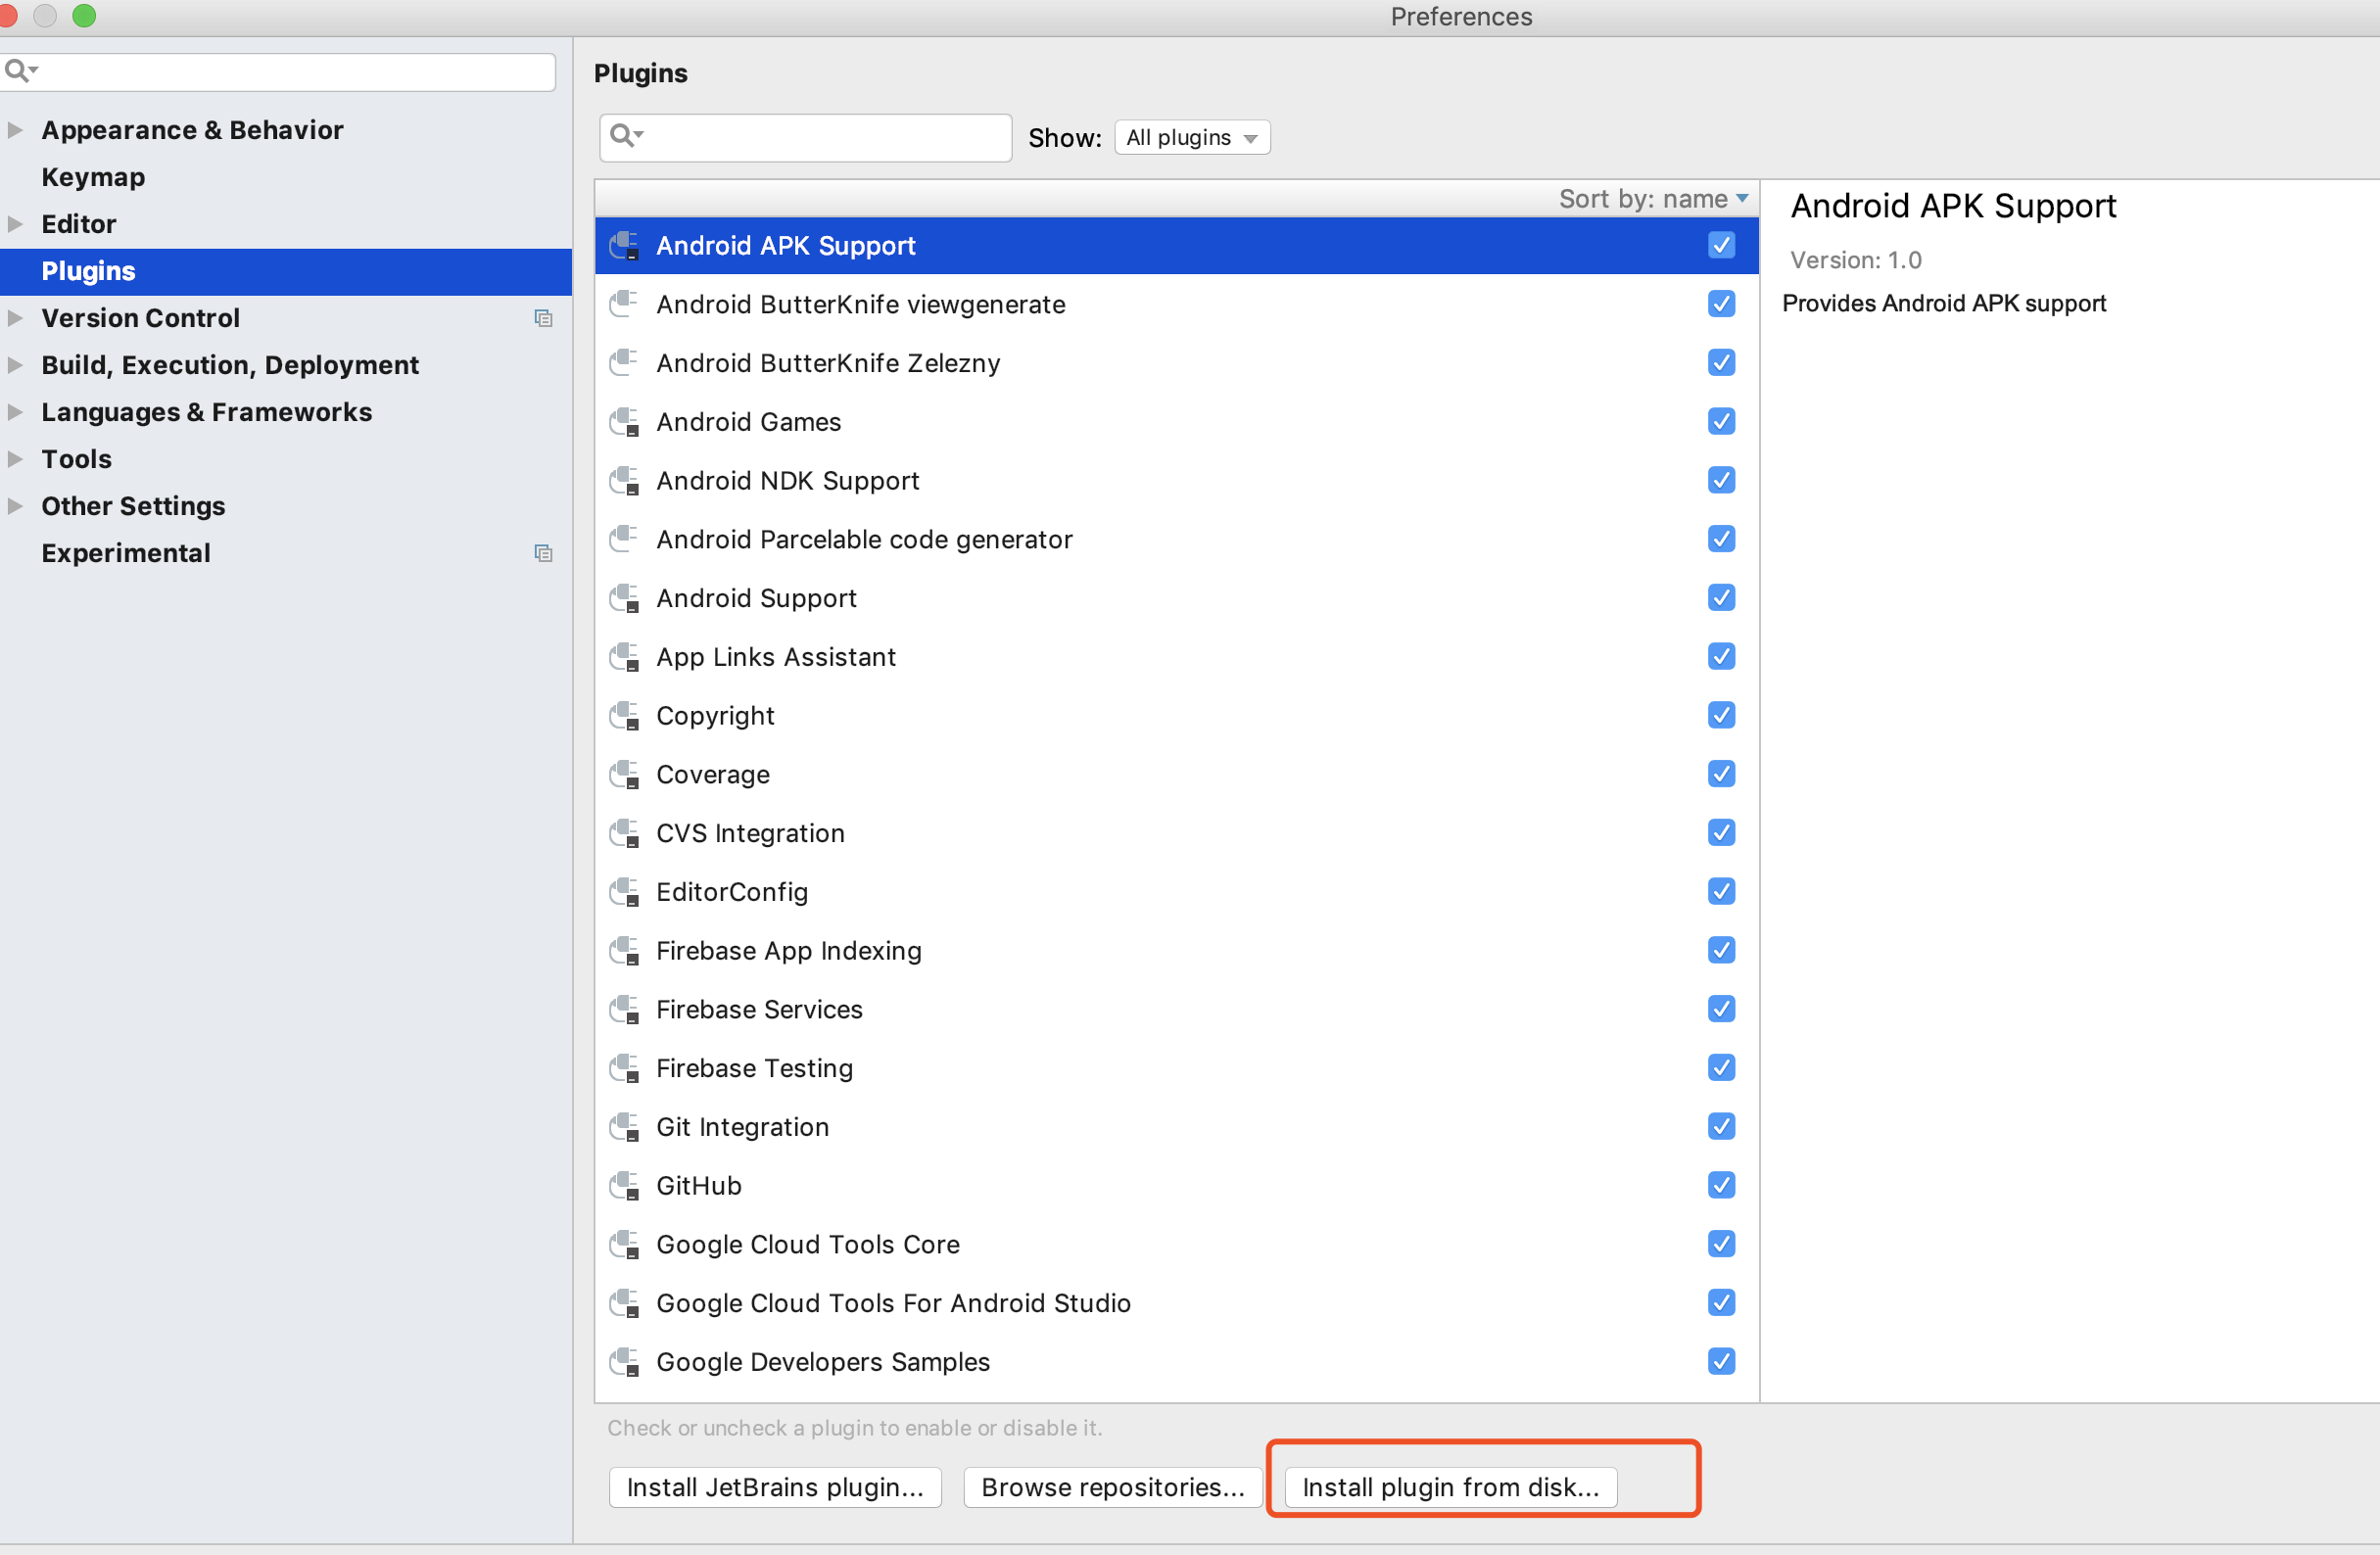Click Install JetBrains plugin button

(x=775, y=1487)
